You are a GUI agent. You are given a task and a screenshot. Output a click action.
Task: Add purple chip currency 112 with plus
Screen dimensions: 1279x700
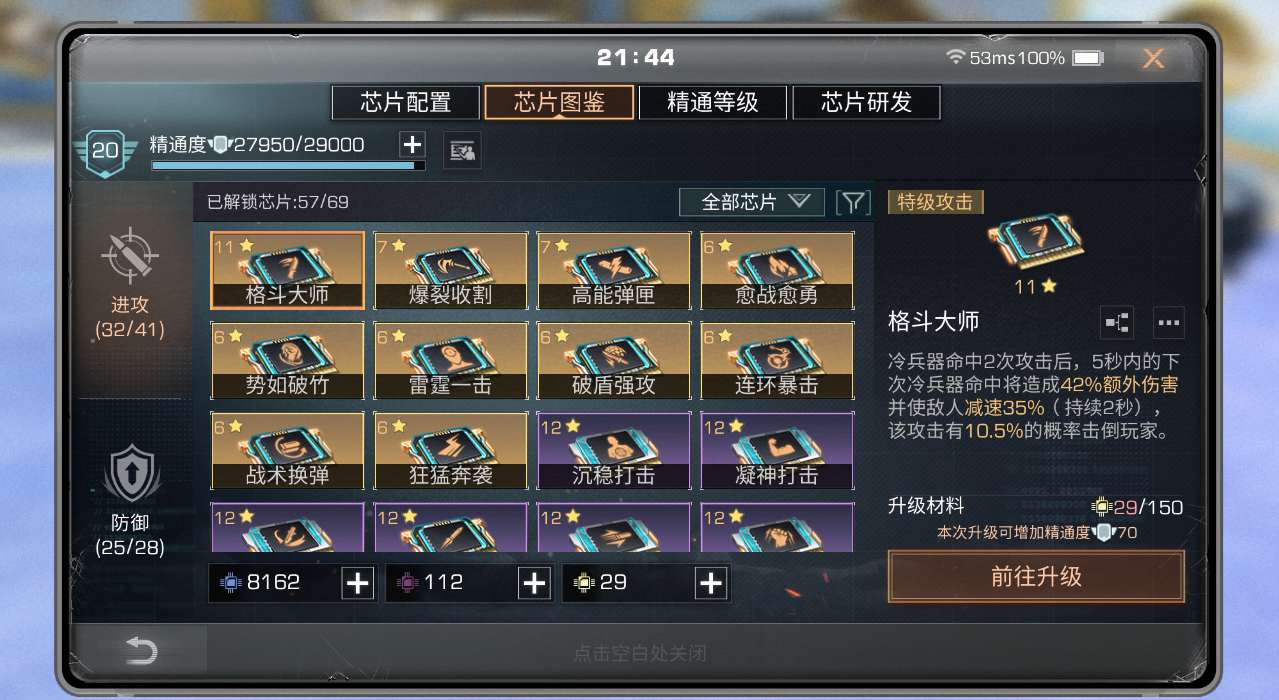[x=534, y=582]
